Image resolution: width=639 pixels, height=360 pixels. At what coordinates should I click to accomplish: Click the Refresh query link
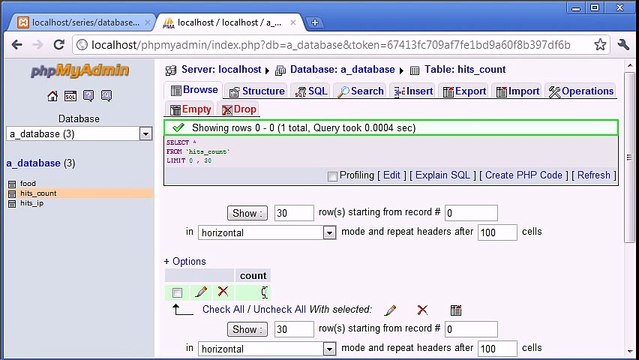click(594, 175)
